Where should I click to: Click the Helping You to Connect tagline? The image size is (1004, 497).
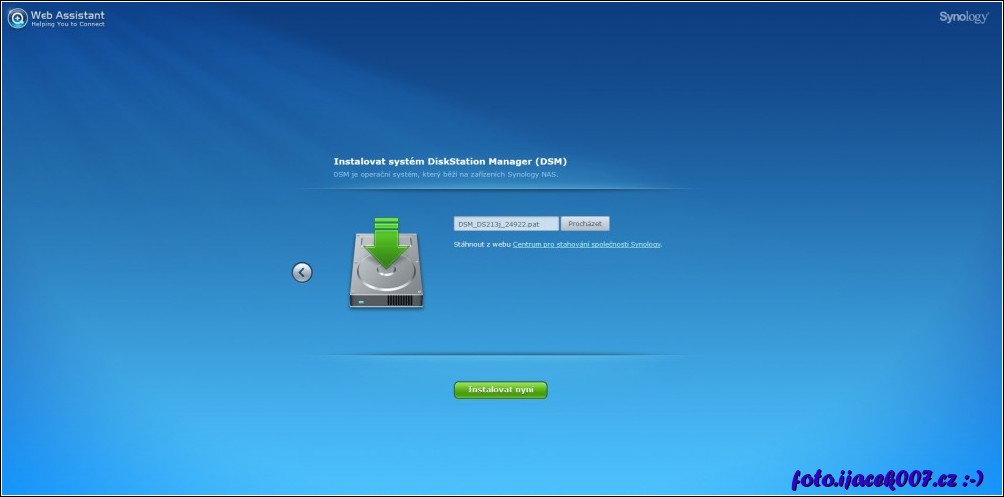(68, 24)
